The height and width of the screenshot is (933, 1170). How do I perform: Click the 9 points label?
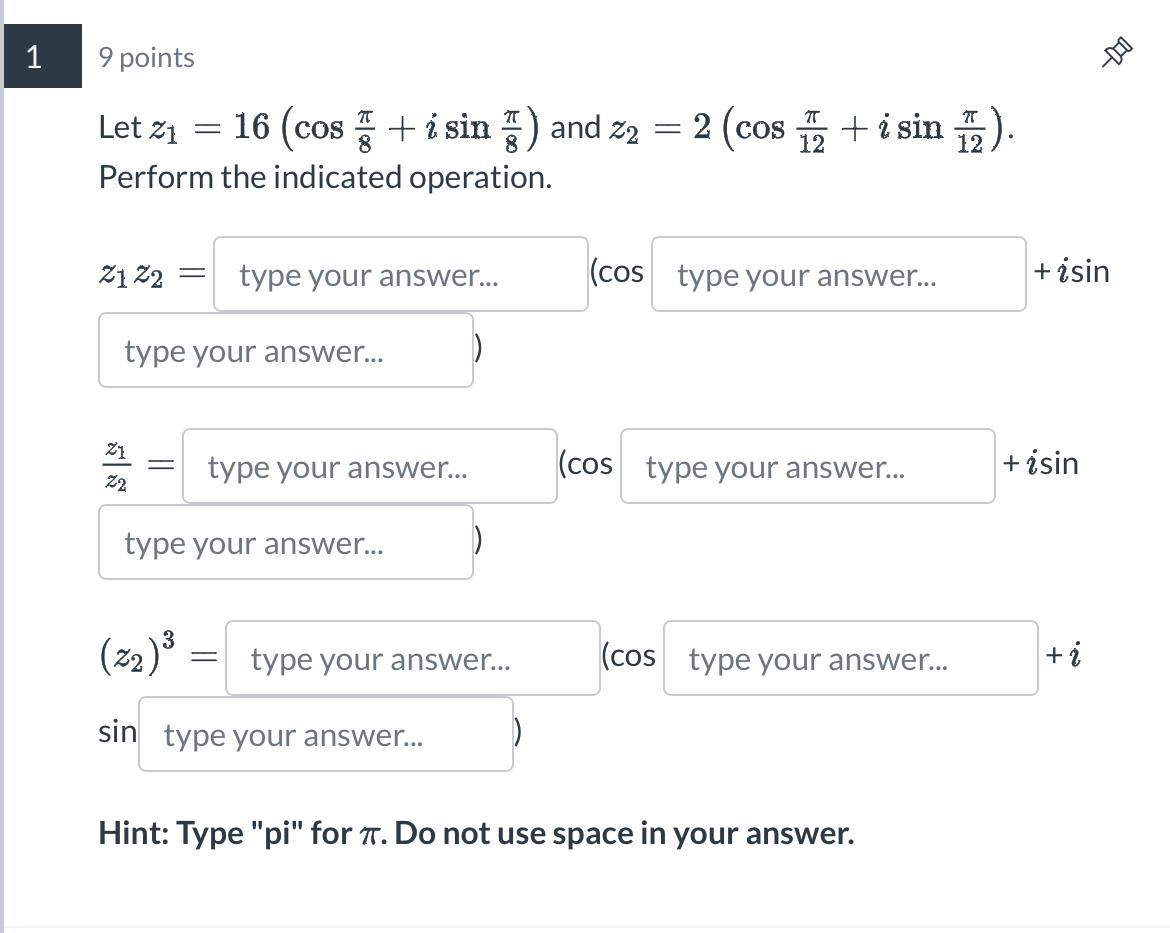(146, 57)
